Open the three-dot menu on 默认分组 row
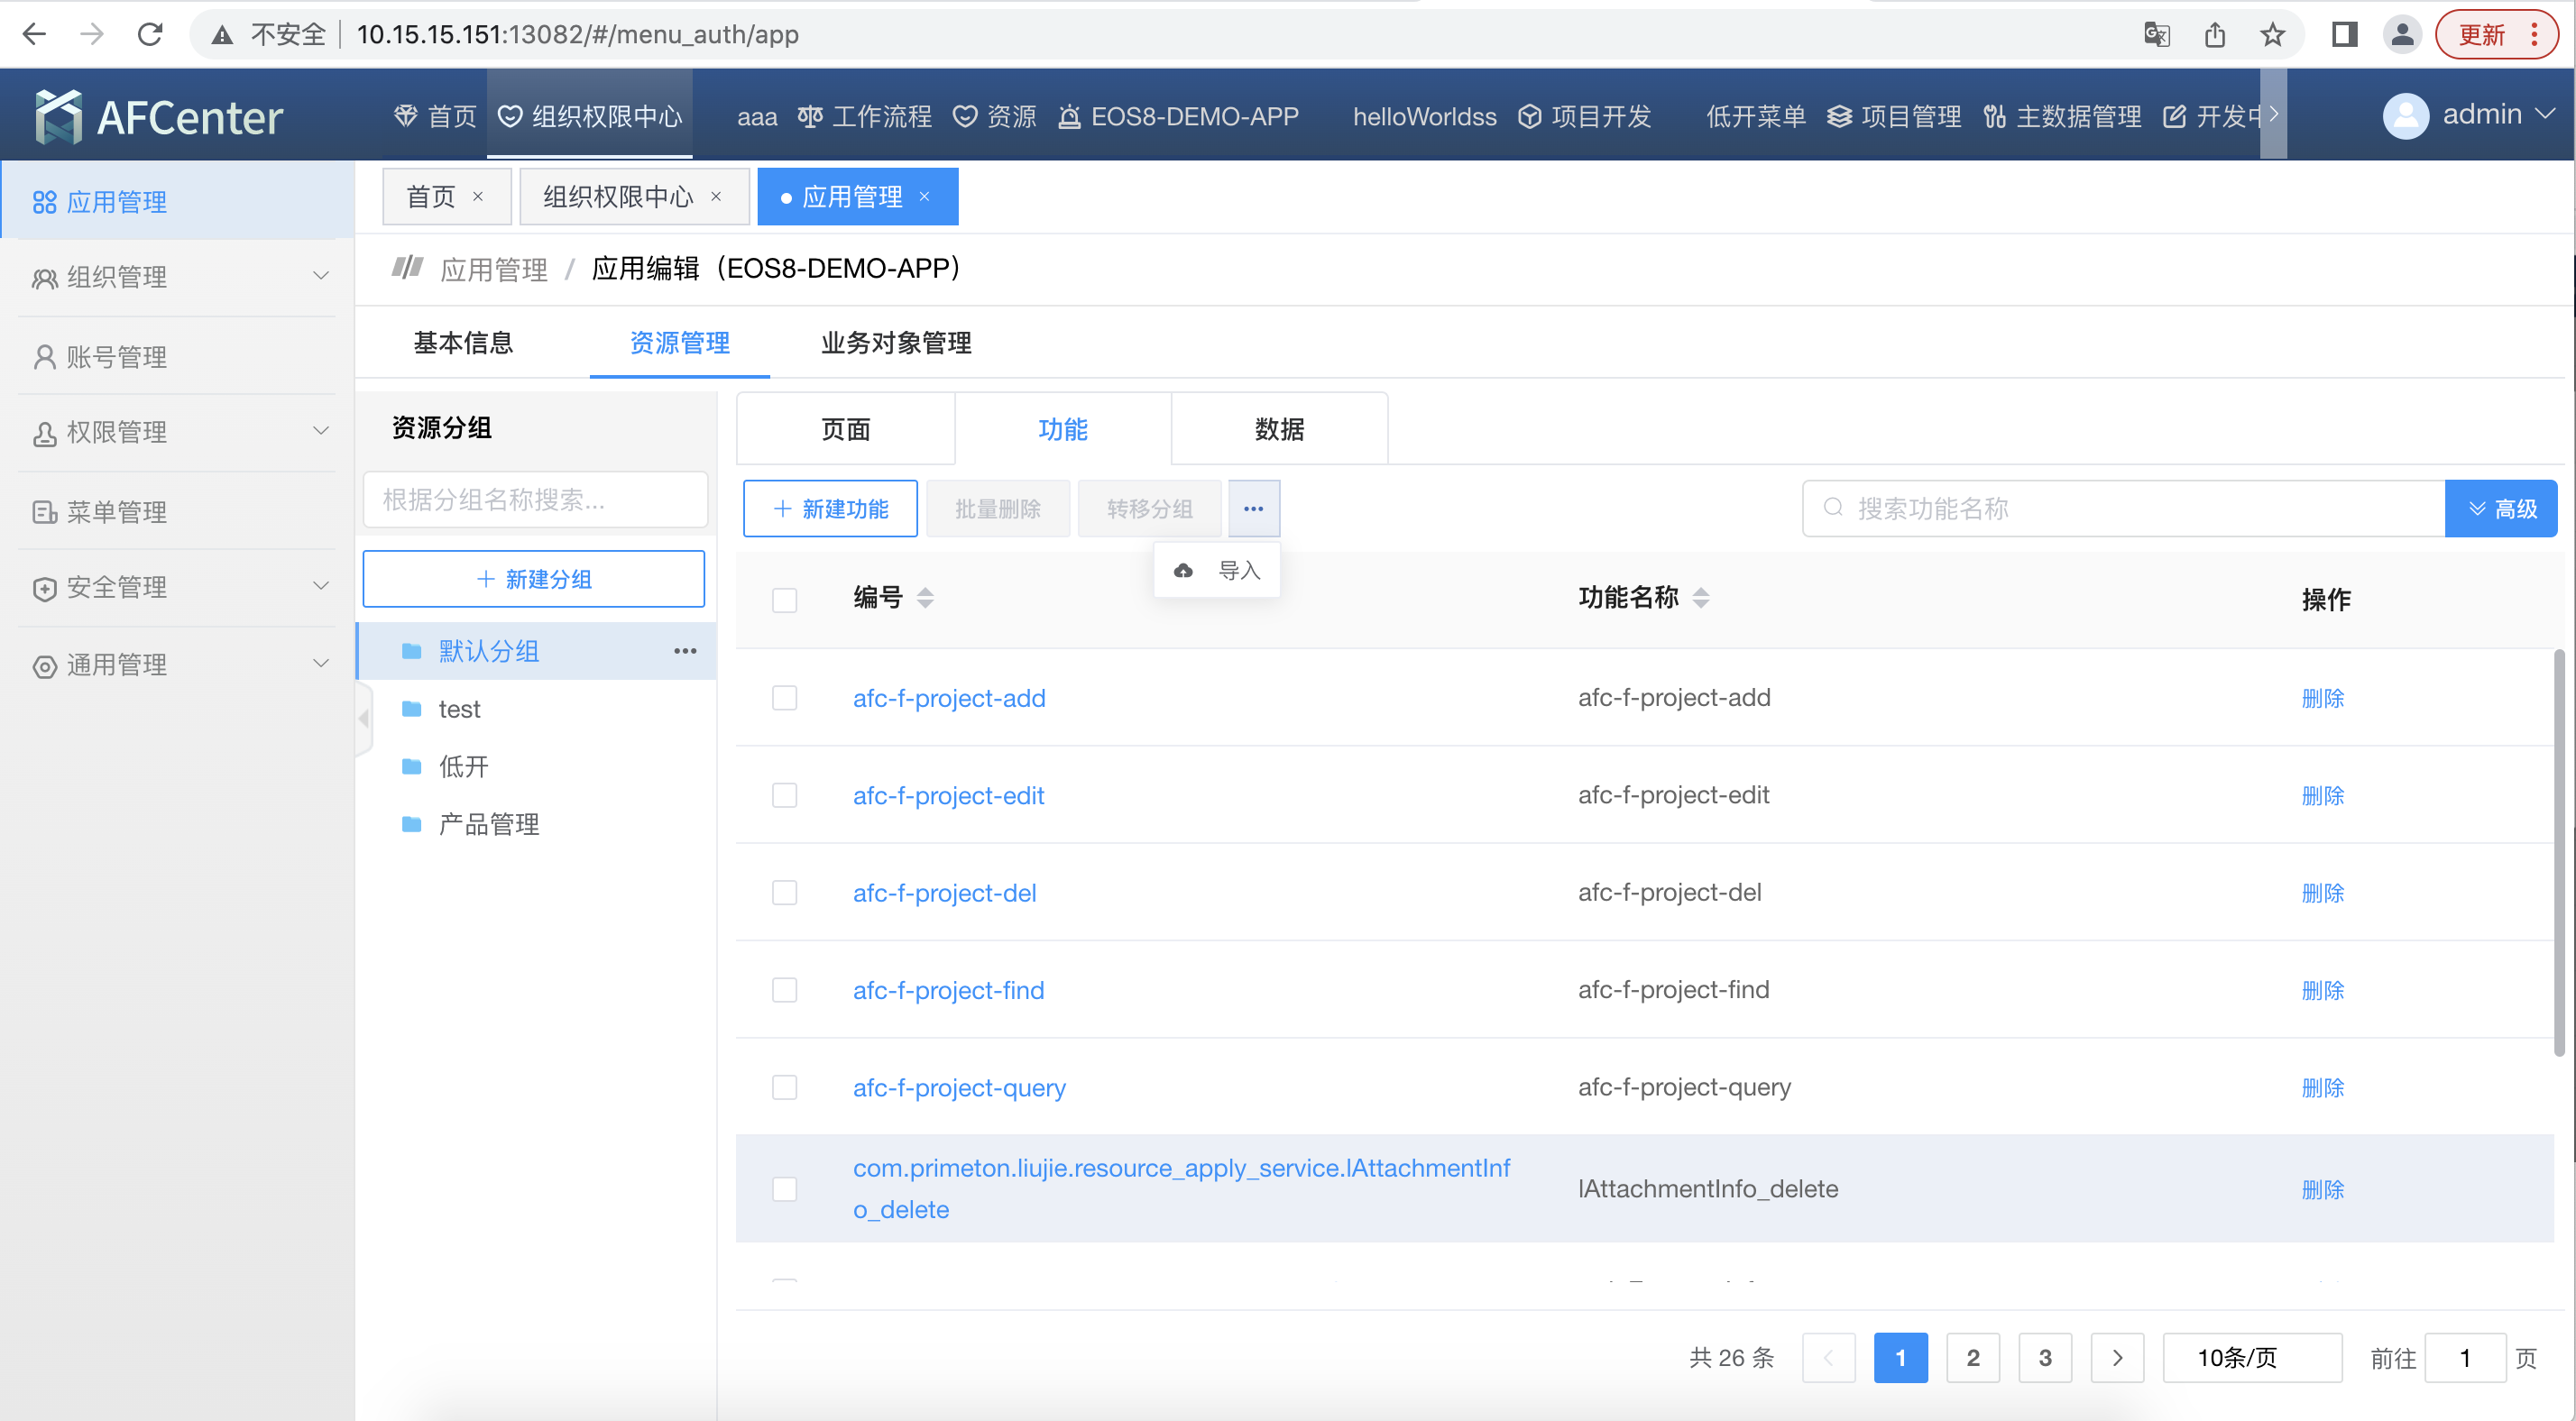 (685, 651)
